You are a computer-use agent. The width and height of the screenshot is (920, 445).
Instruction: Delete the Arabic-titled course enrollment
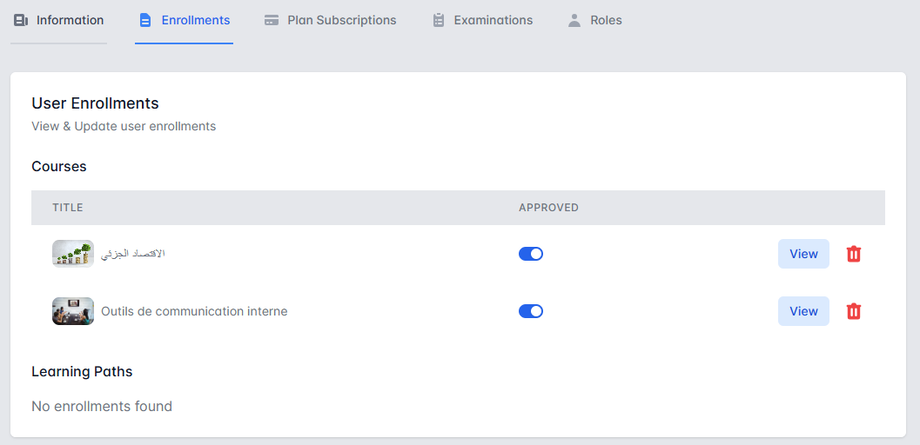click(853, 254)
